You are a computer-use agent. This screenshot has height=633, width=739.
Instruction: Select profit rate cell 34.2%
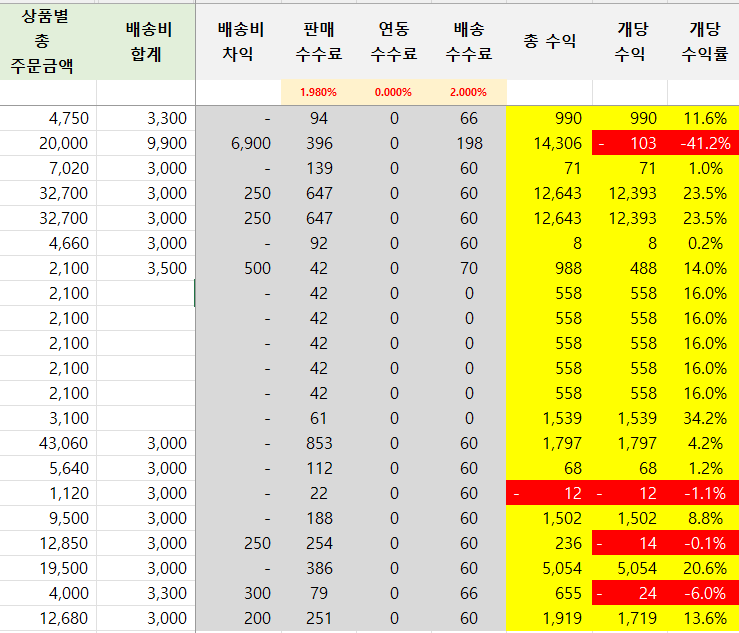[704, 418]
